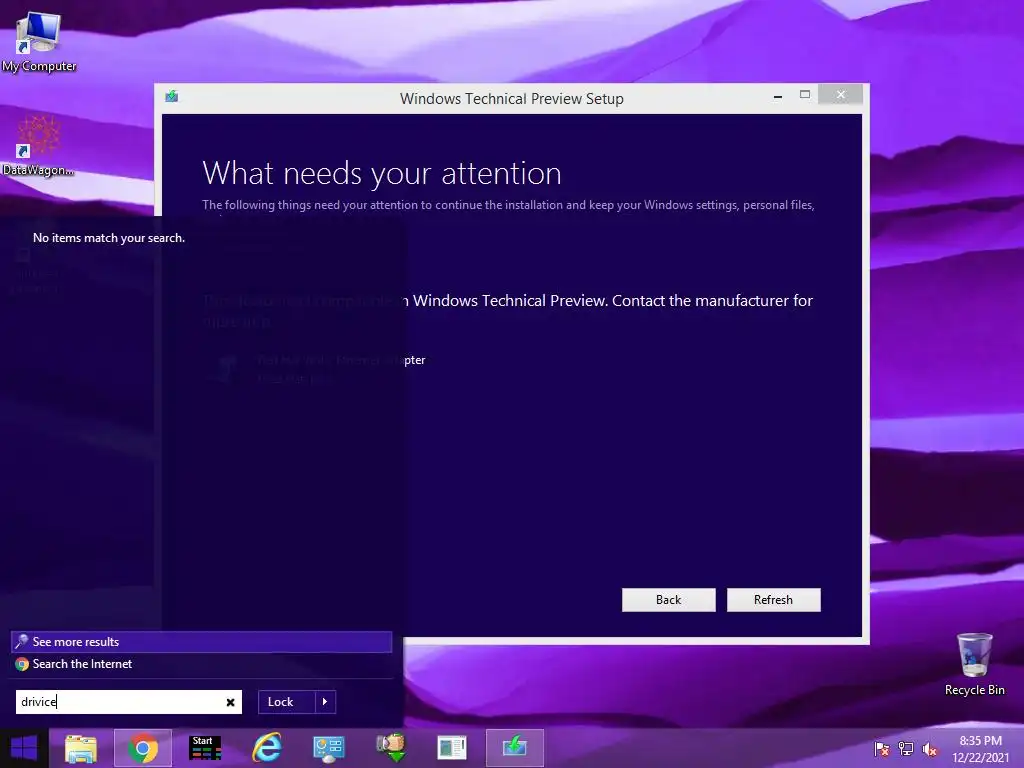Open Google Chrome from the taskbar
This screenshot has height=768, width=1024.
tap(143, 748)
